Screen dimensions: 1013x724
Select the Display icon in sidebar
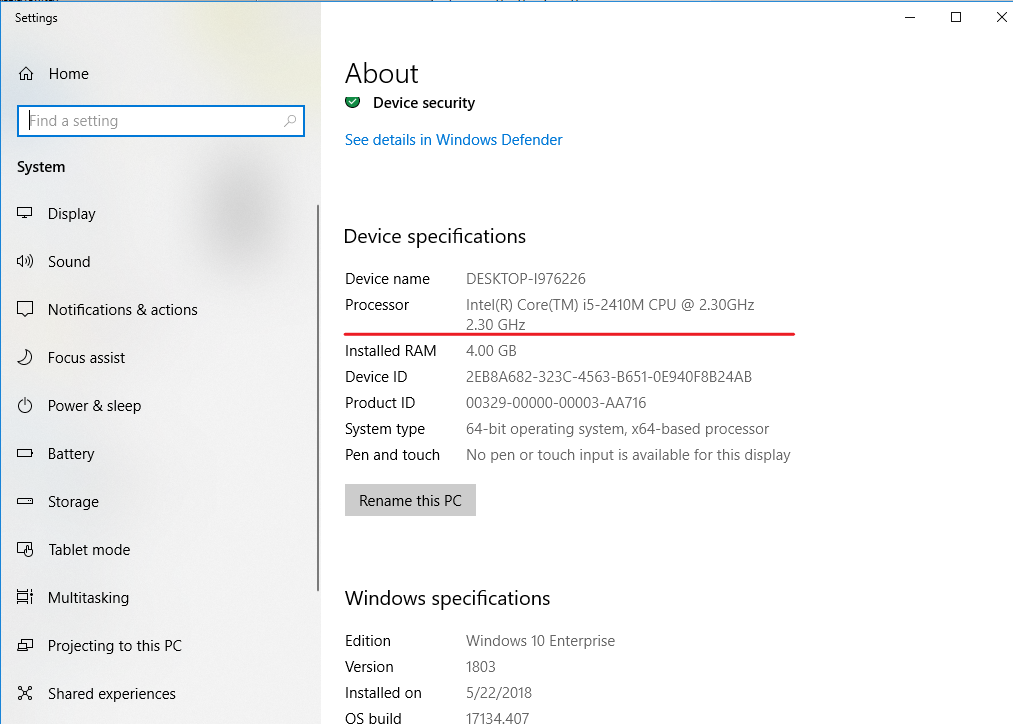click(x=25, y=213)
